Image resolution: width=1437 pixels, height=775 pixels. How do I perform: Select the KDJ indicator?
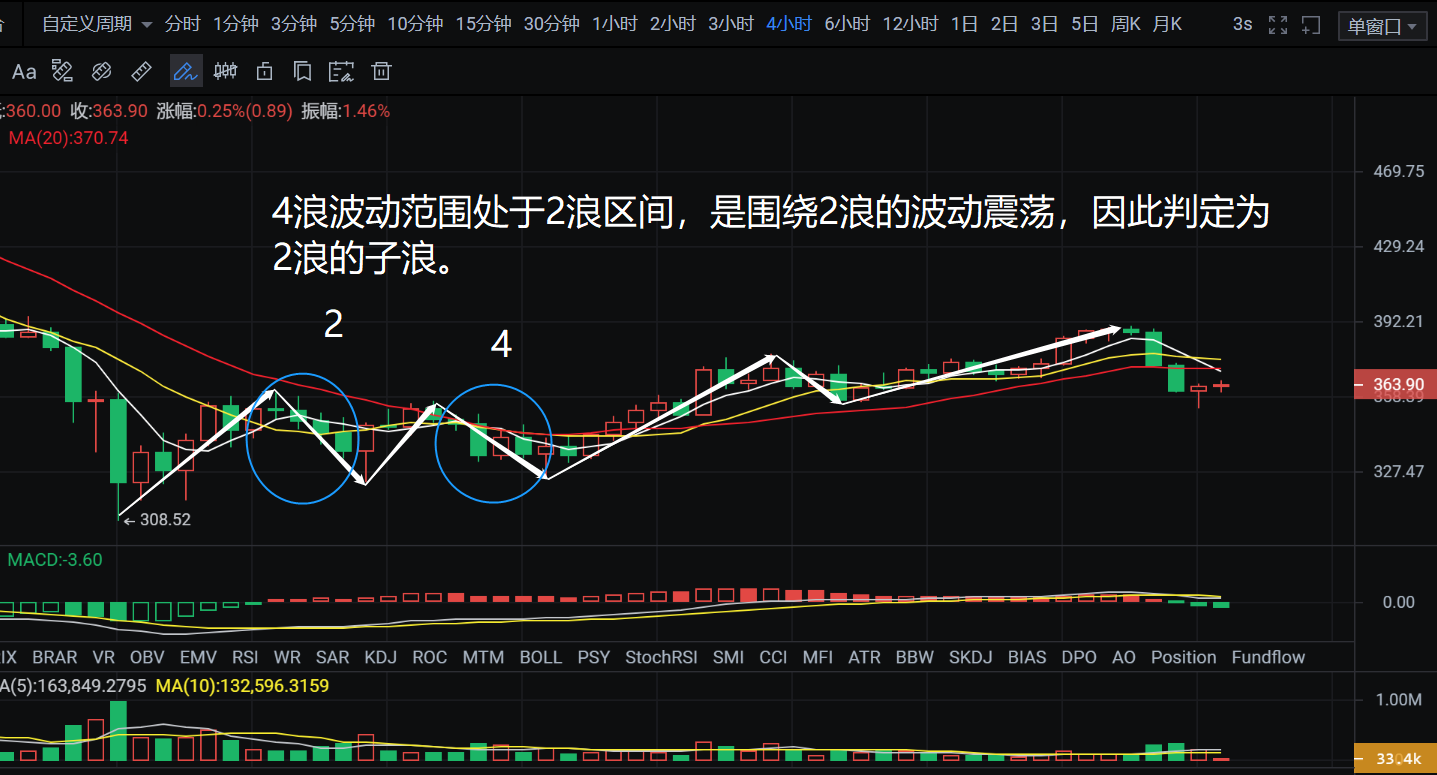(380, 657)
